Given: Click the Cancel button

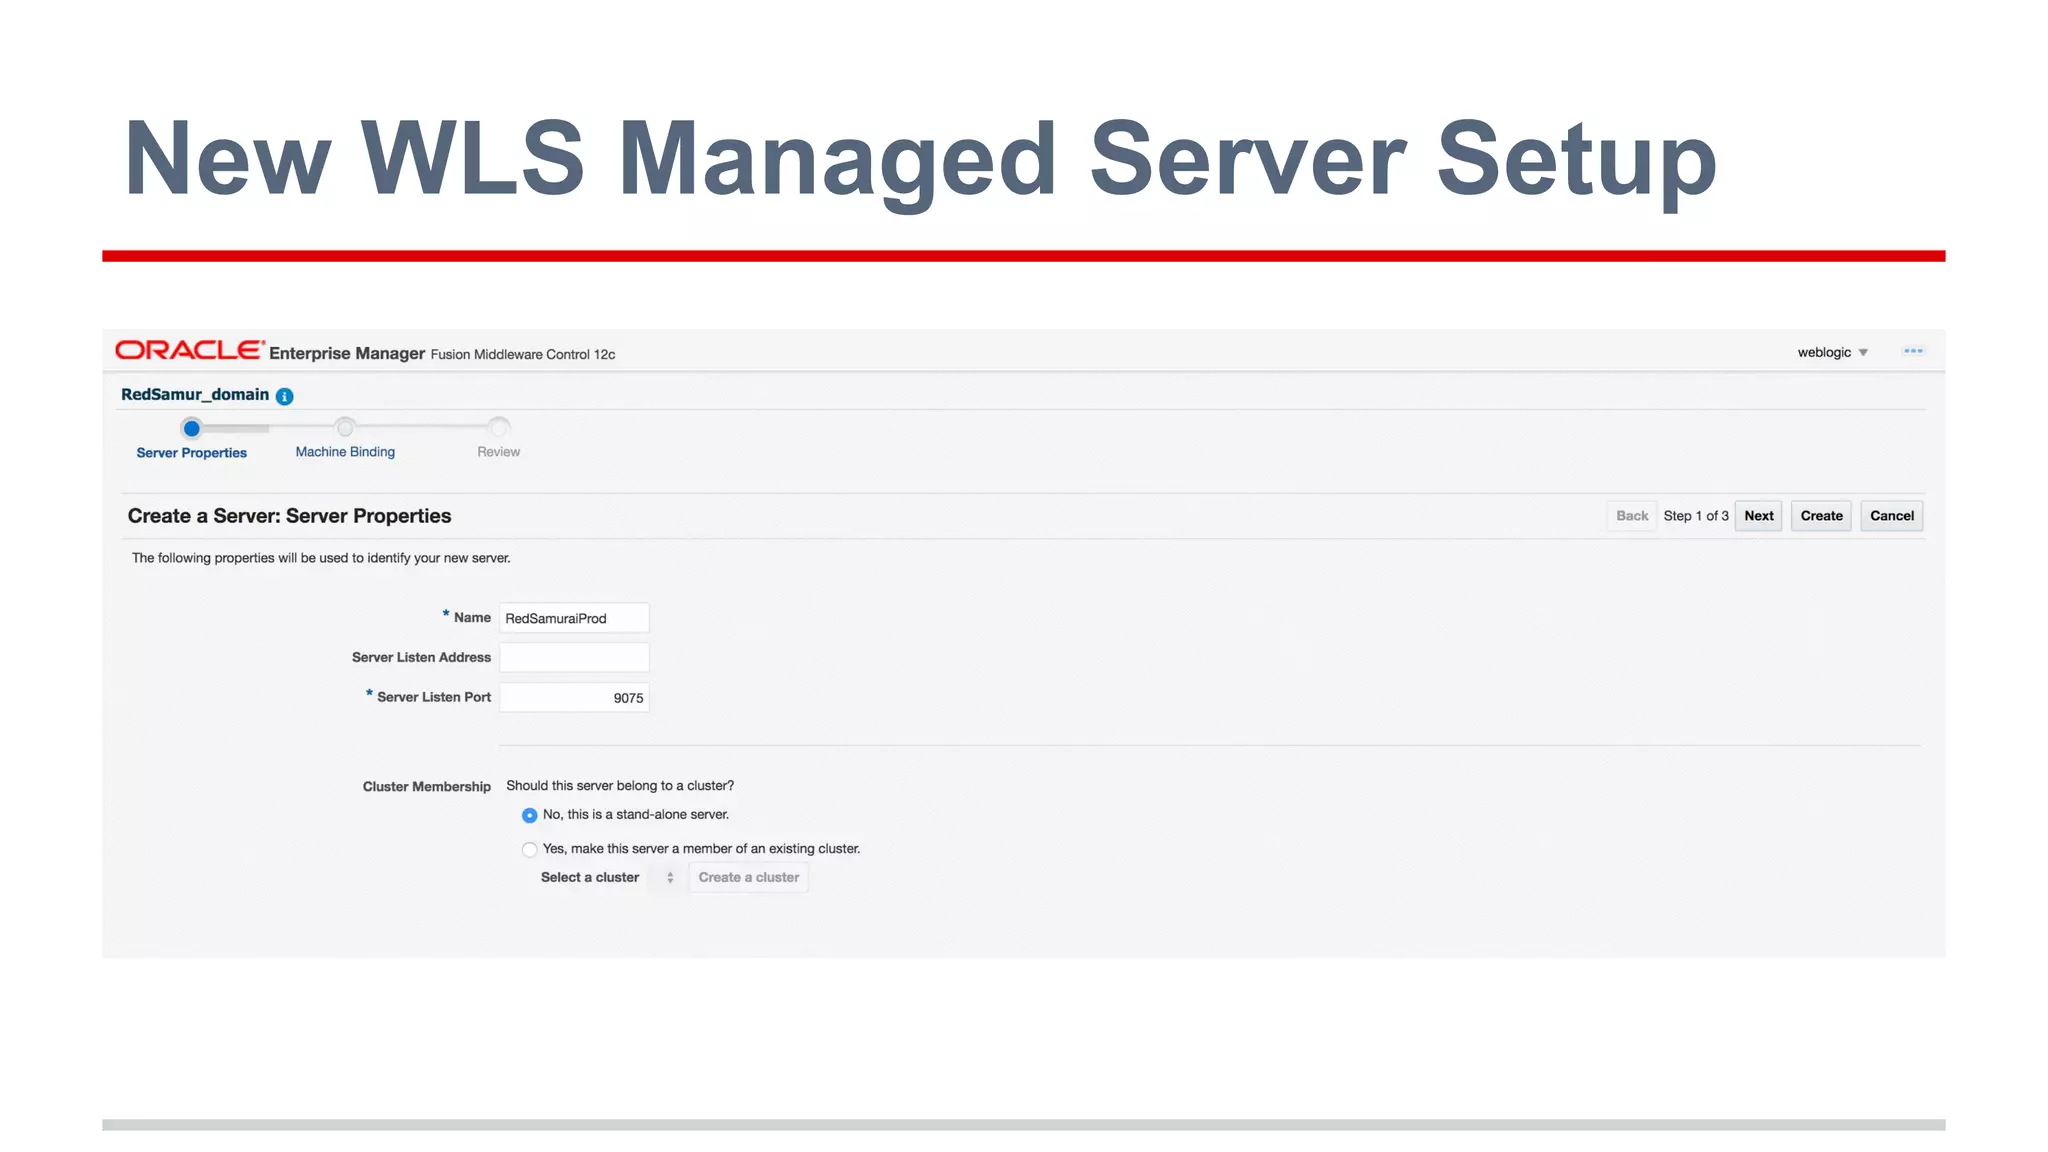Looking at the screenshot, I should coord(1892,516).
